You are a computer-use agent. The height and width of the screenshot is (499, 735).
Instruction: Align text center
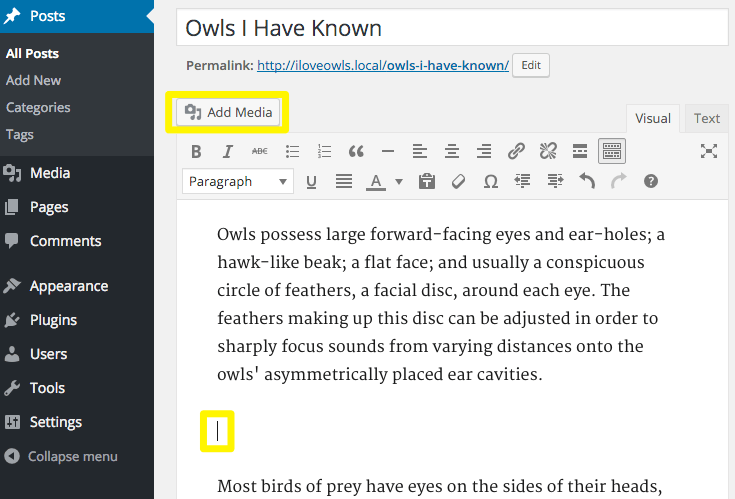[x=452, y=151]
